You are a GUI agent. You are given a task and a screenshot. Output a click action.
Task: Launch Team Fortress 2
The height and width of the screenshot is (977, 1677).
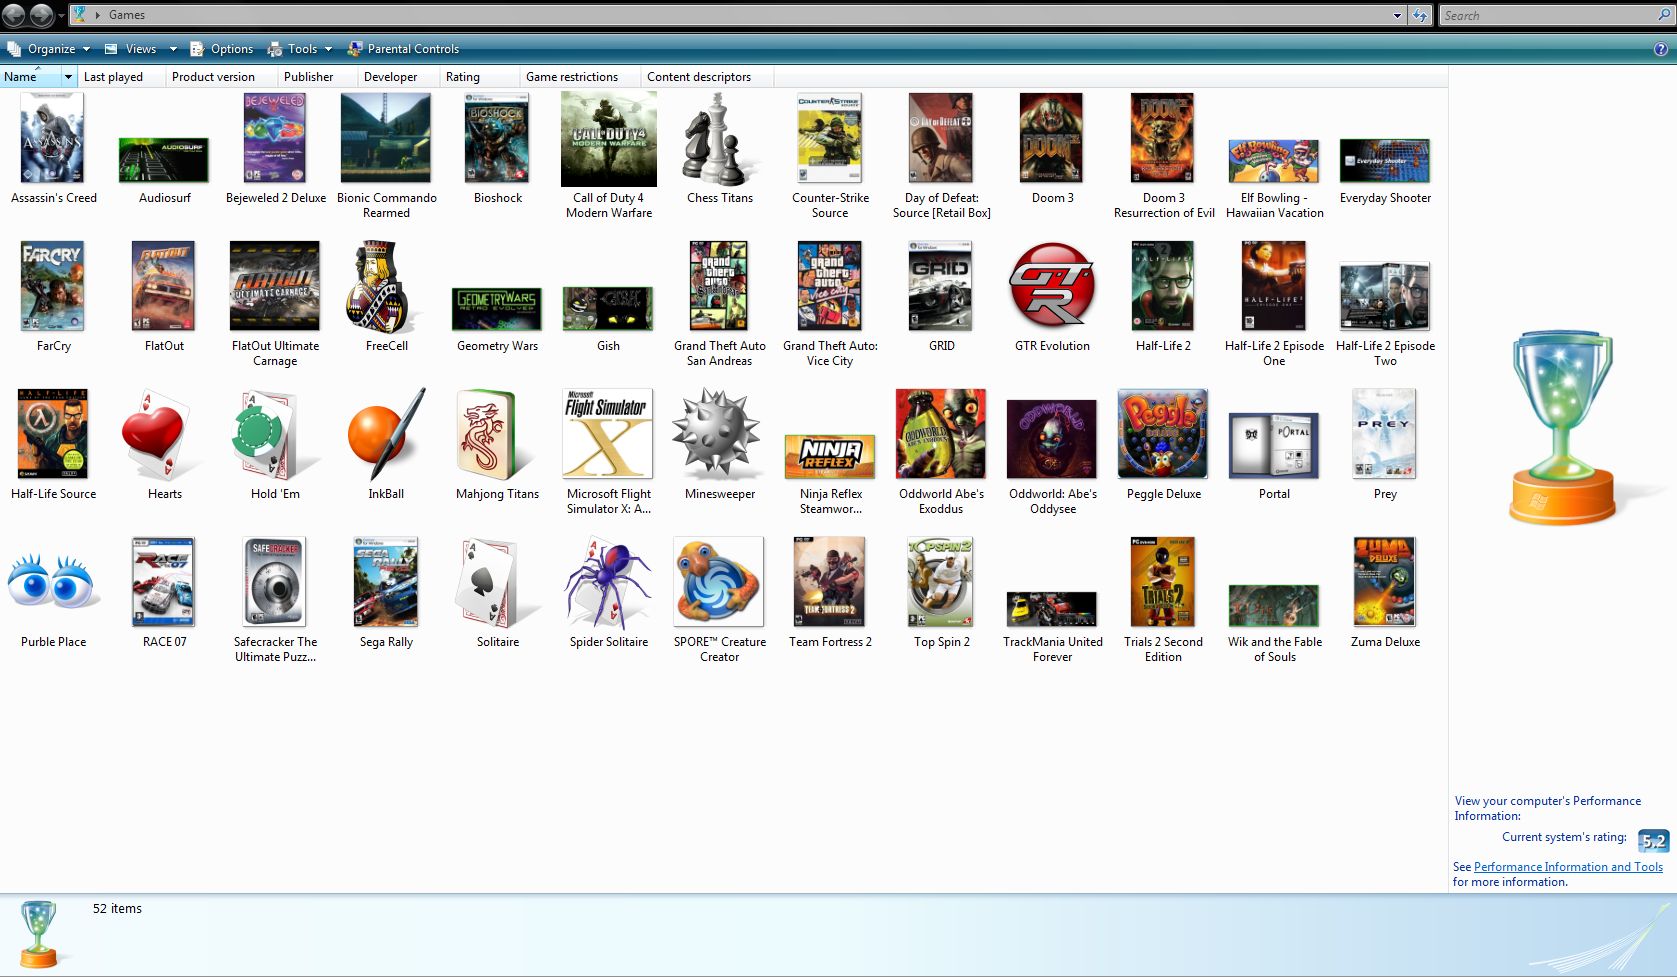[x=829, y=582]
